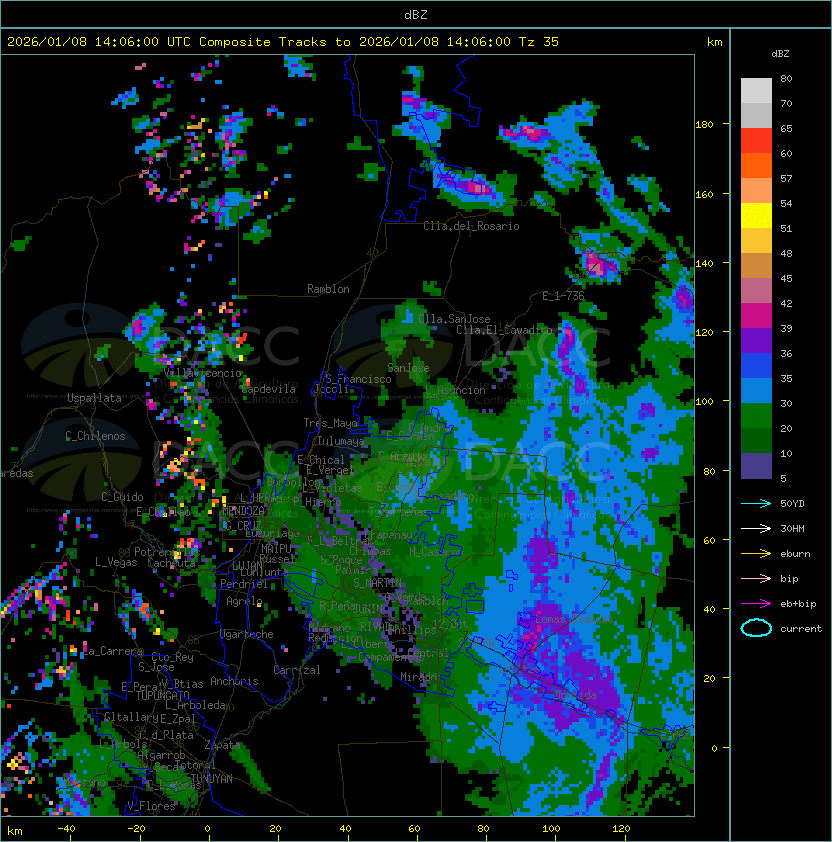Image resolution: width=832 pixels, height=842 pixels.
Task: Click the white 30HM arrow symbol
Action: coord(756,529)
